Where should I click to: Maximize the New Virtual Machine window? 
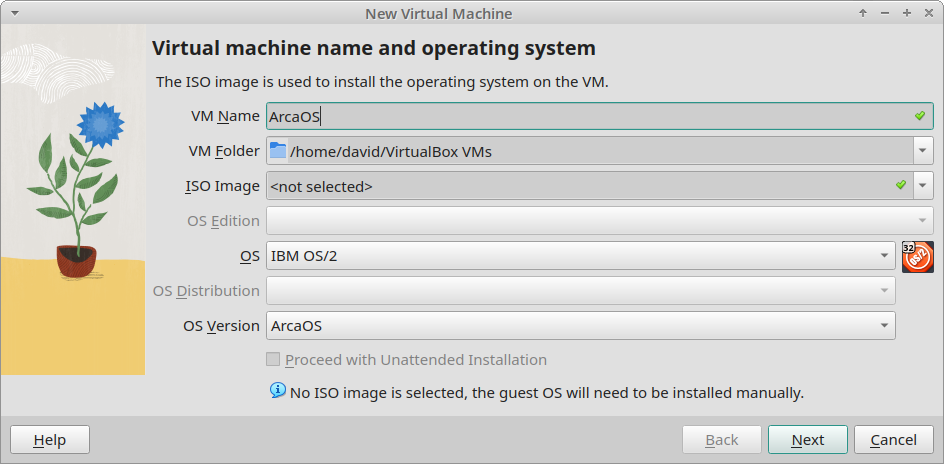pyautogui.click(x=907, y=13)
